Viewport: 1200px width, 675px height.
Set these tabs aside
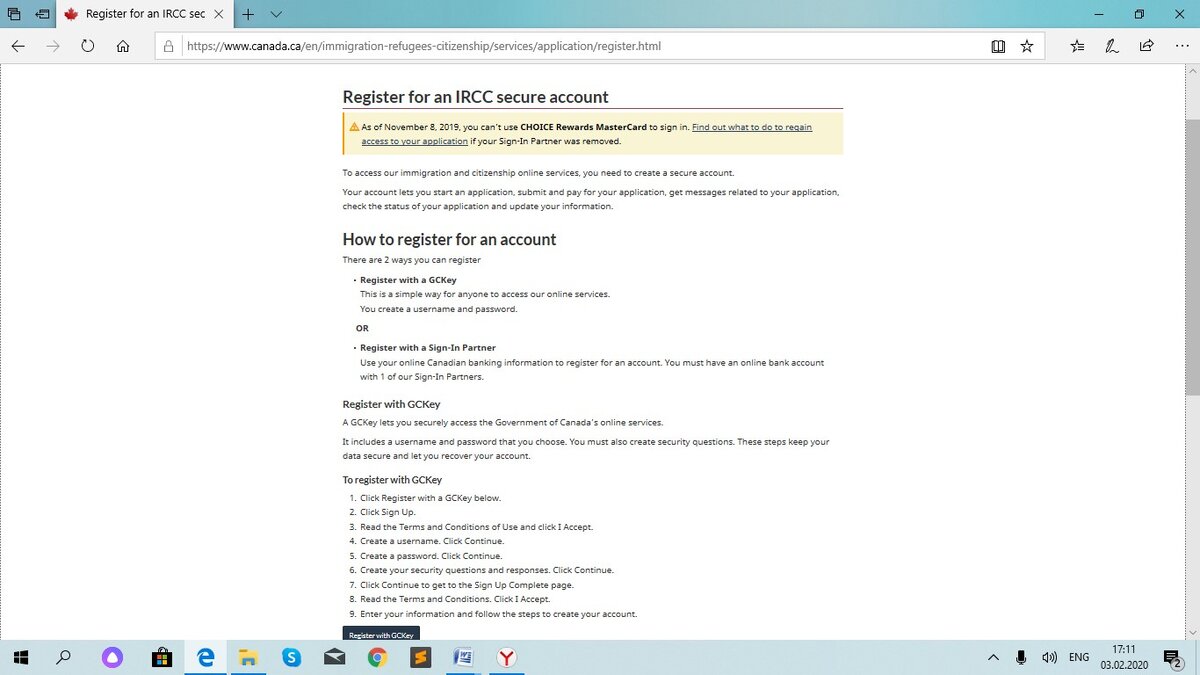click(42, 14)
